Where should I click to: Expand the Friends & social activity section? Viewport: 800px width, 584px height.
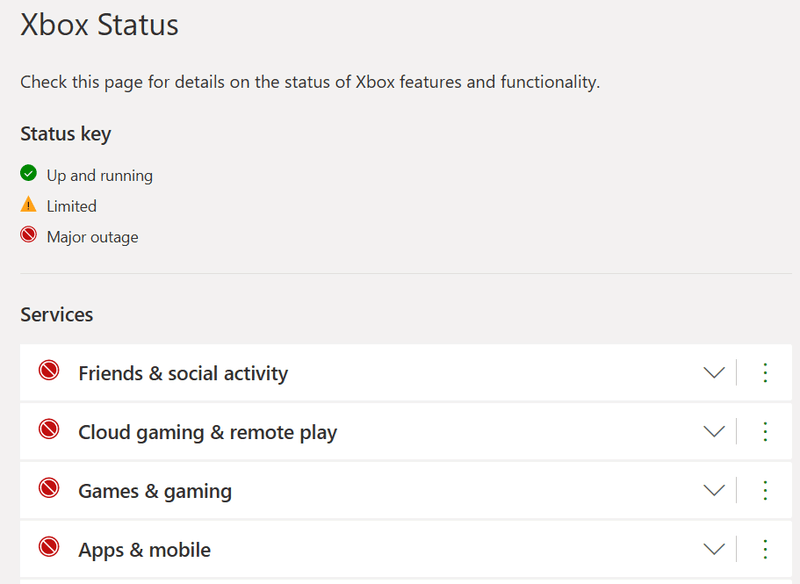tap(713, 373)
